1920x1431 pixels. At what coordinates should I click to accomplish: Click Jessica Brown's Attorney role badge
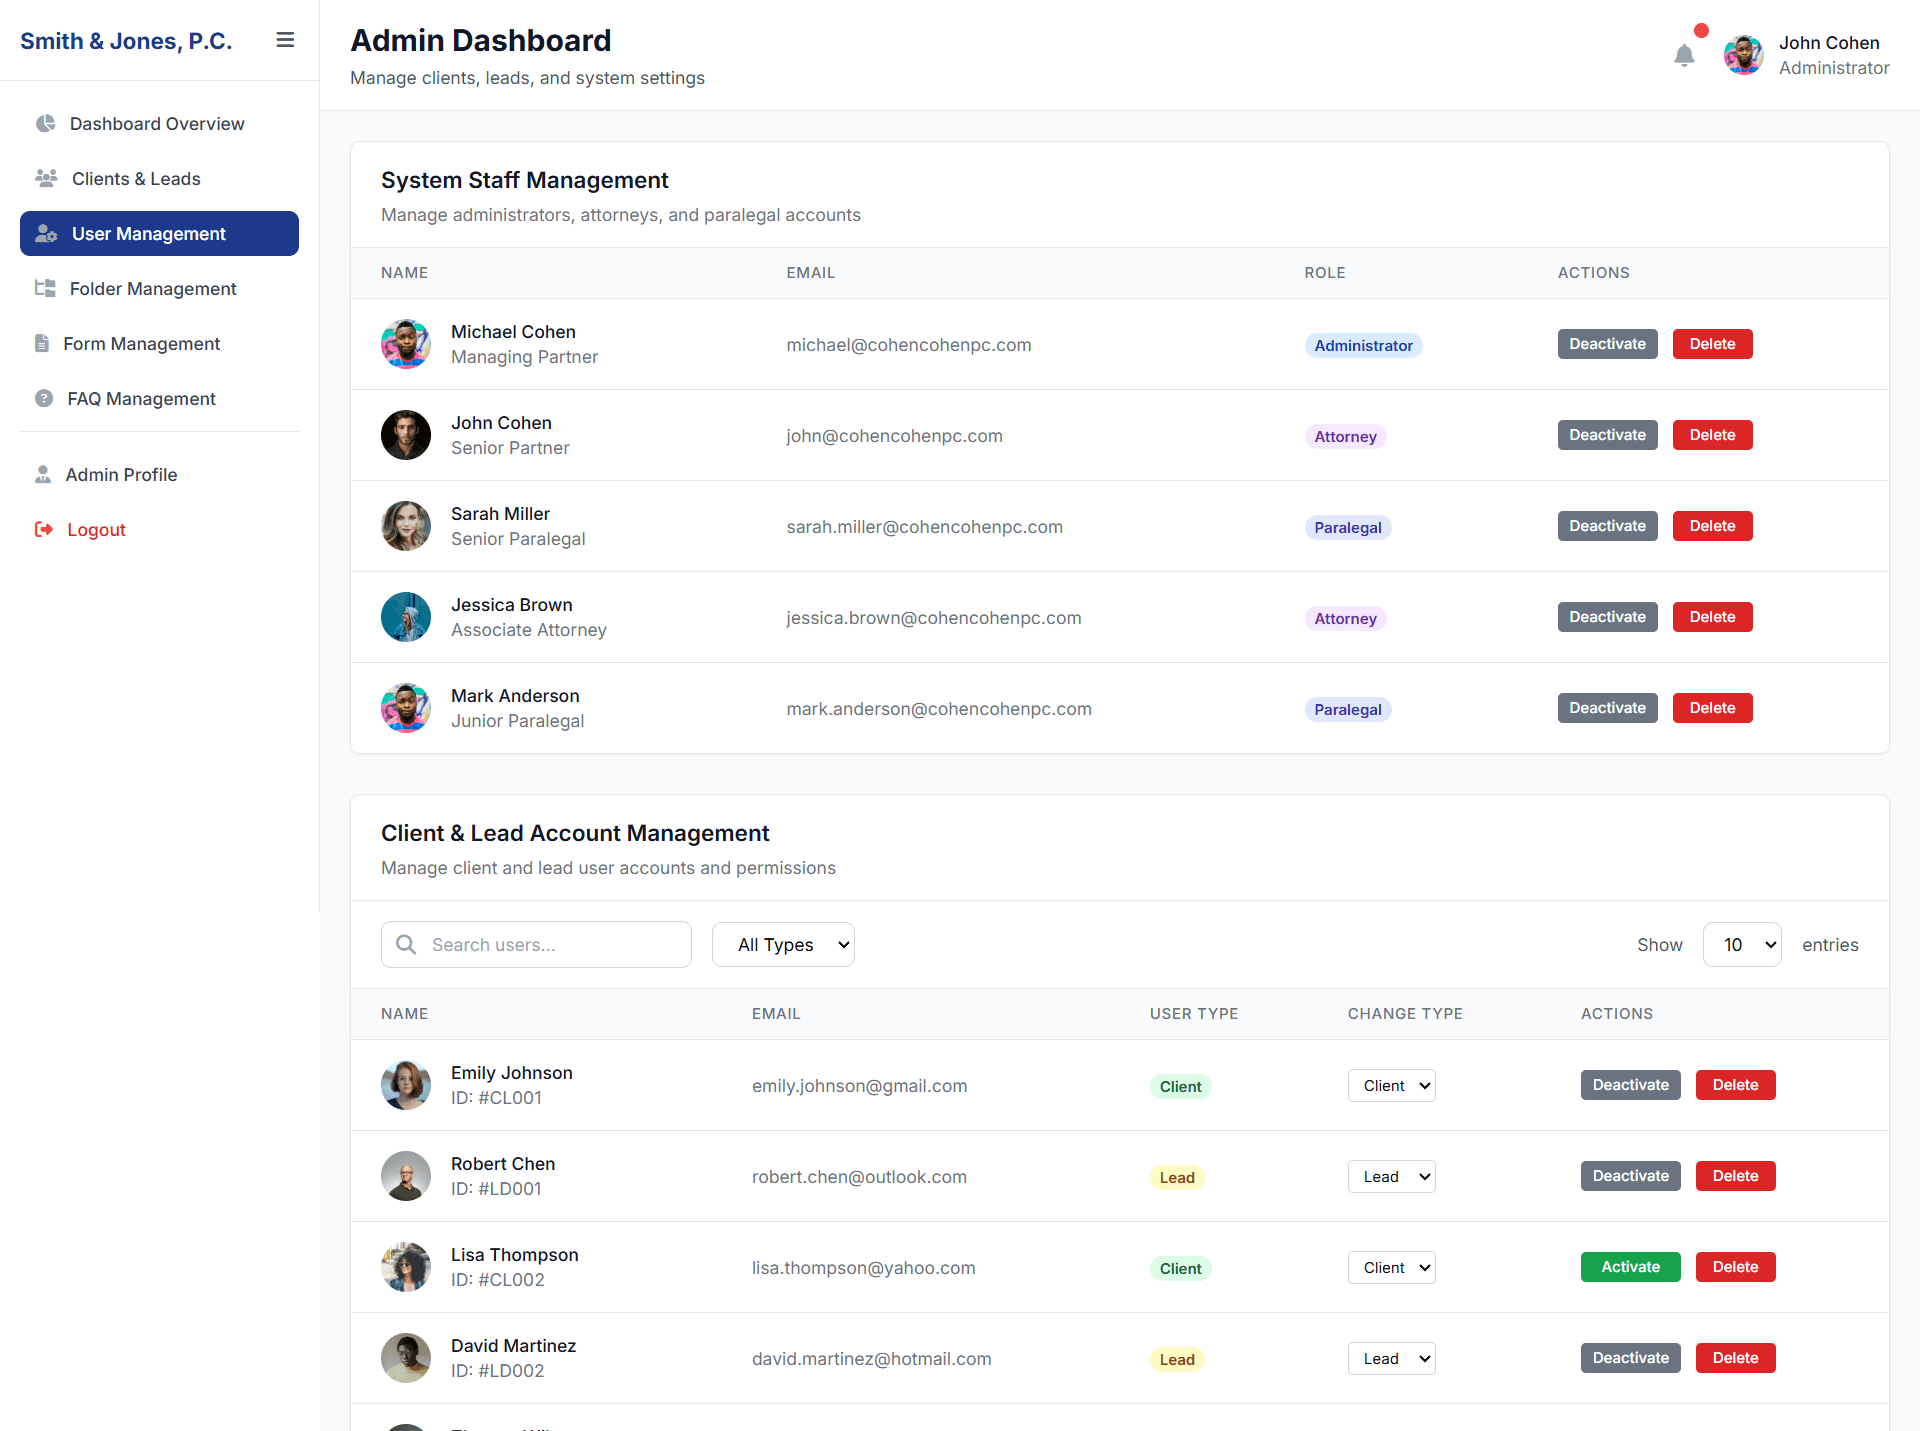point(1346,619)
